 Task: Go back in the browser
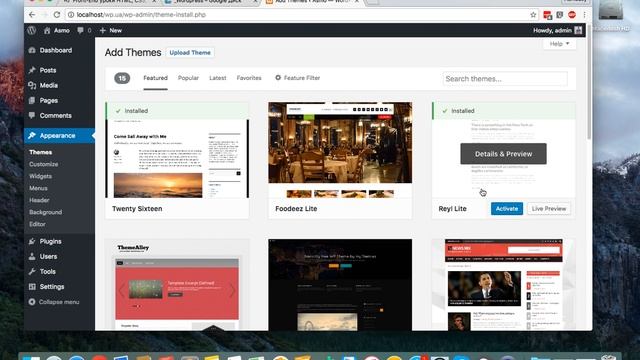click(x=32, y=15)
